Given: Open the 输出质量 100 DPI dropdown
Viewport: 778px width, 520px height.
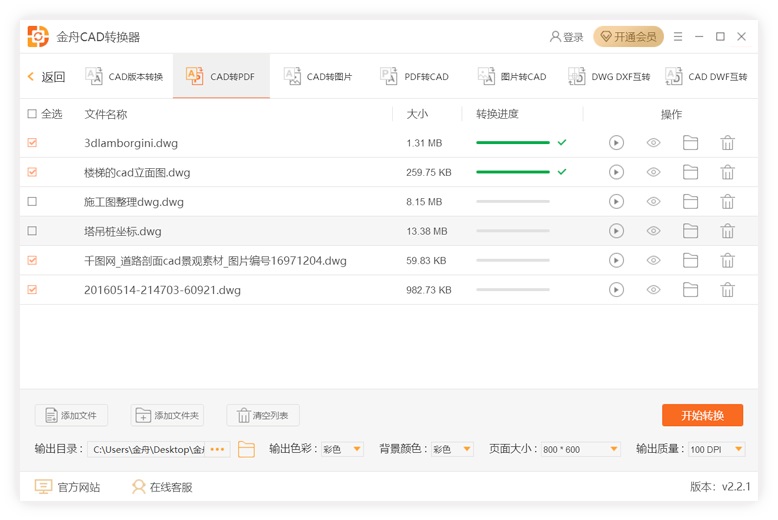Looking at the screenshot, I should click(x=716, y=449).
